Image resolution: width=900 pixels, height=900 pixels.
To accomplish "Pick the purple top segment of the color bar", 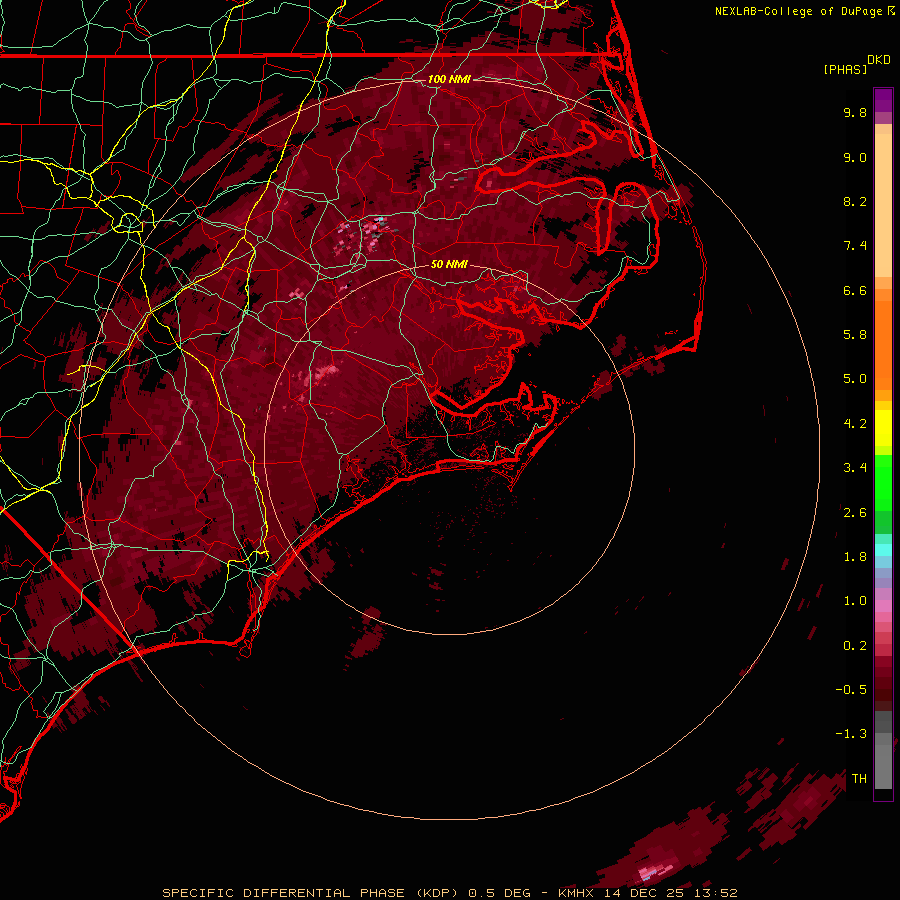I will pos(883,100).
